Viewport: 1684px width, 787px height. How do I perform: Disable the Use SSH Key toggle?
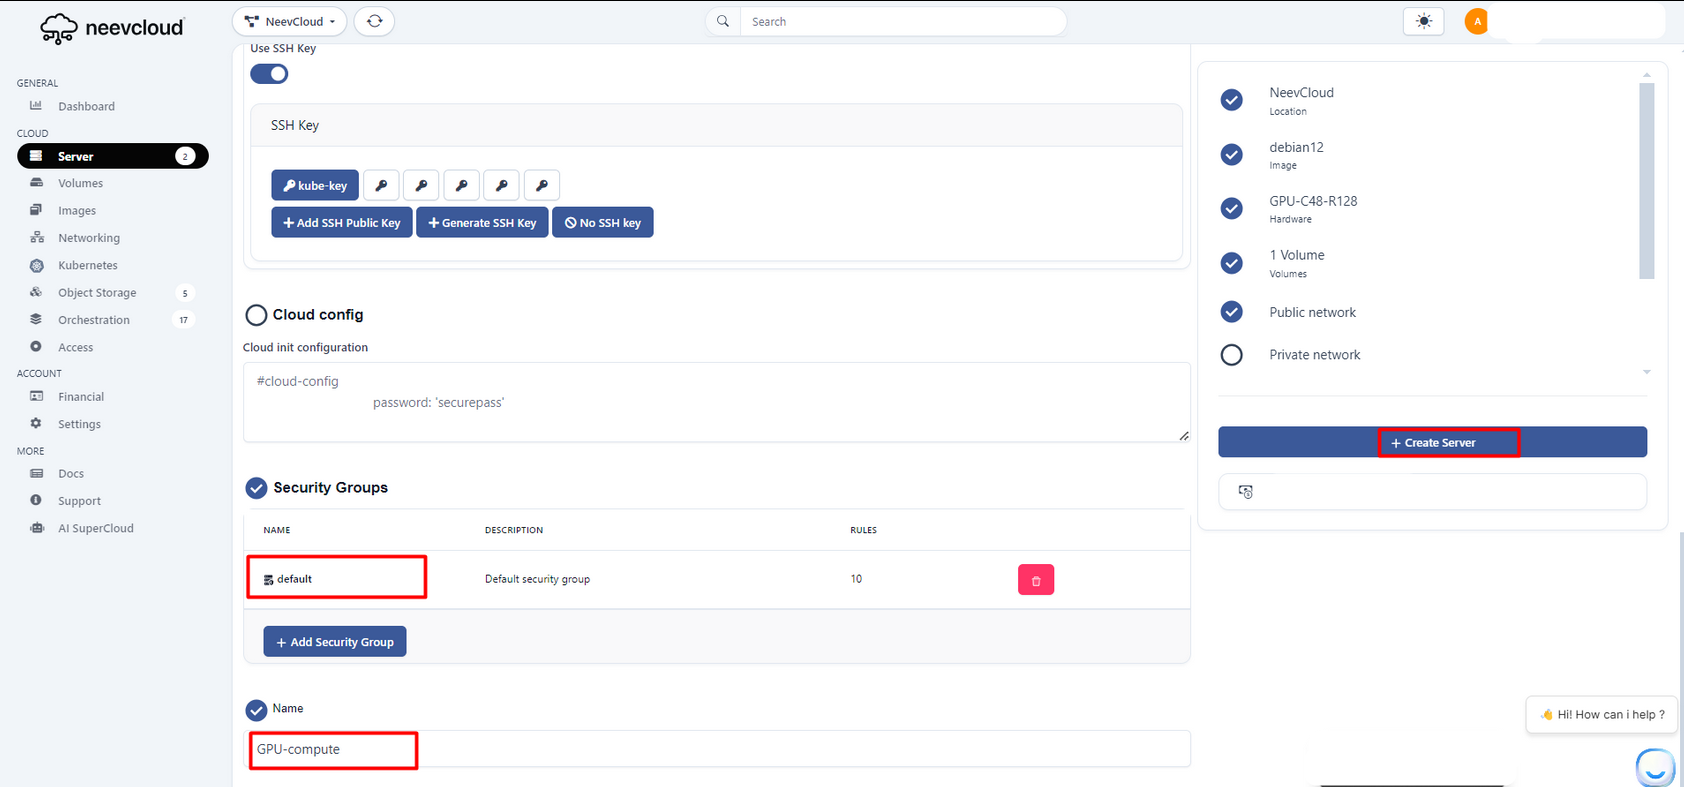(269, 74)
